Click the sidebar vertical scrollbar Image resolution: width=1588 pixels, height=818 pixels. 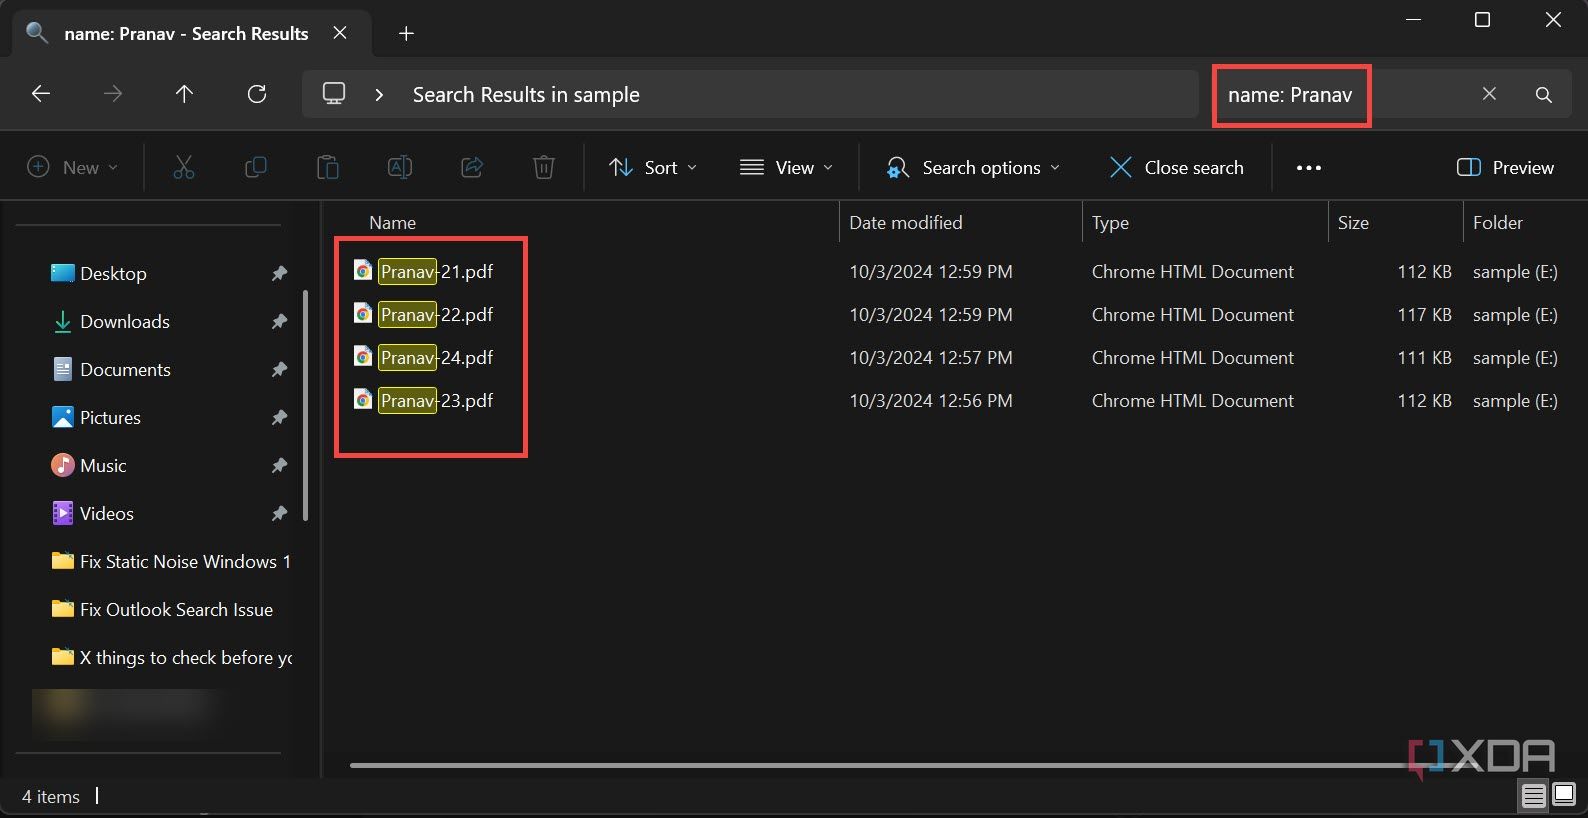pos(305,405)
